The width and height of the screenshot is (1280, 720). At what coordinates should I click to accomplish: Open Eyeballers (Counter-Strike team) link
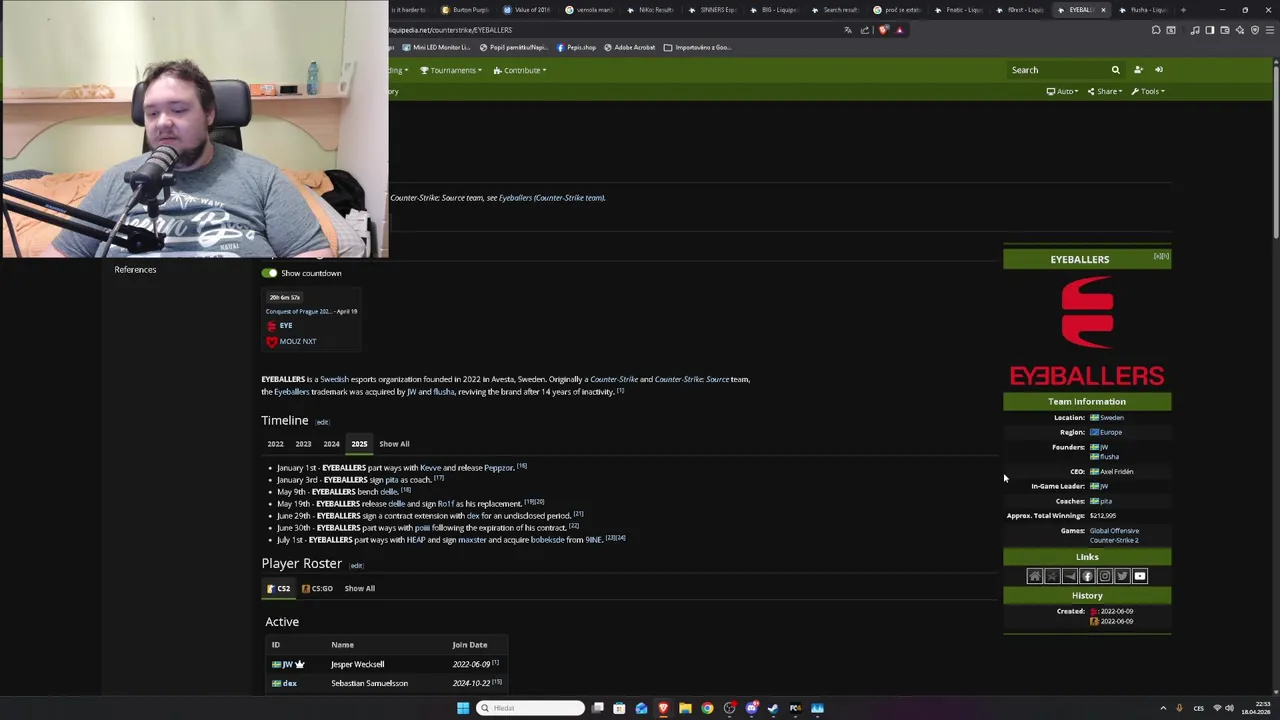pyautogui.click(x=552, y=198)
